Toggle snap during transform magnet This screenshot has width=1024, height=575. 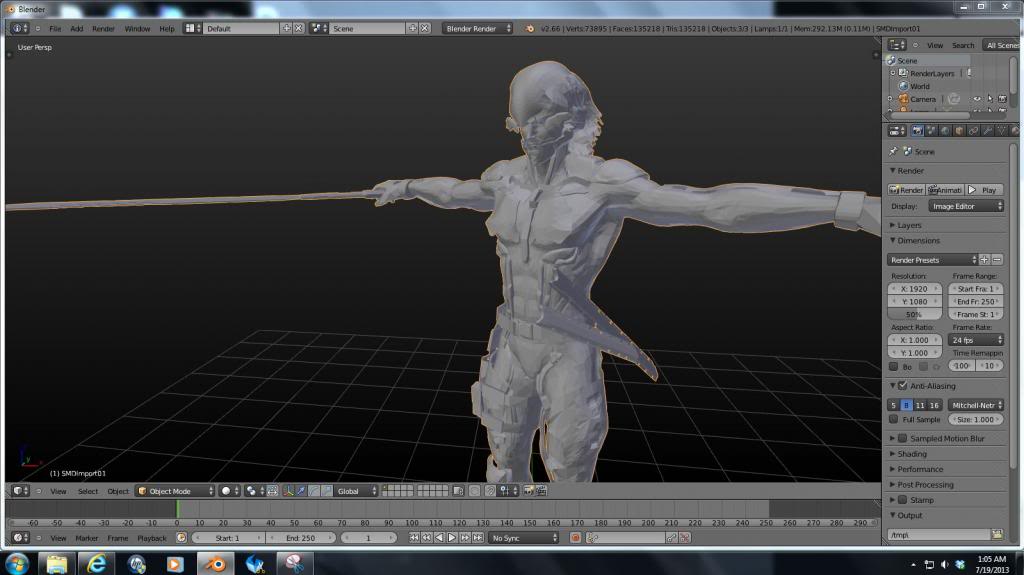[490, 491]
